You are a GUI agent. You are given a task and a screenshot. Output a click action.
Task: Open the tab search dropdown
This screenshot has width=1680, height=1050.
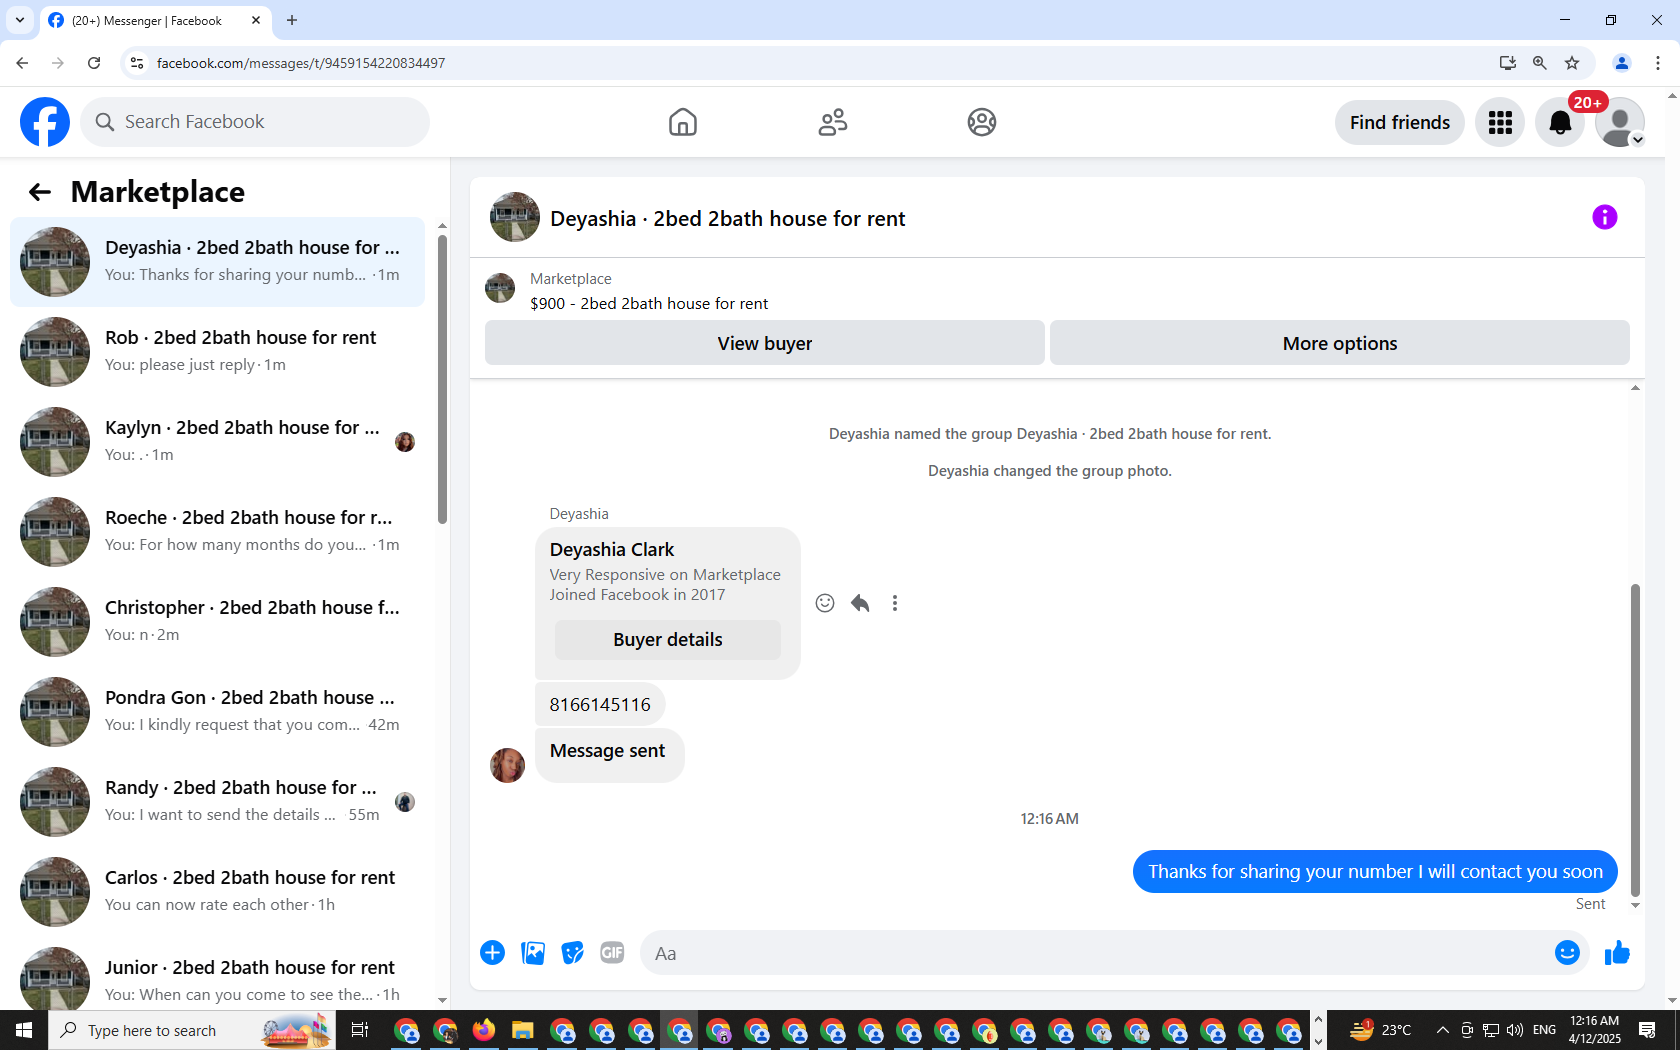pos(20,20)
